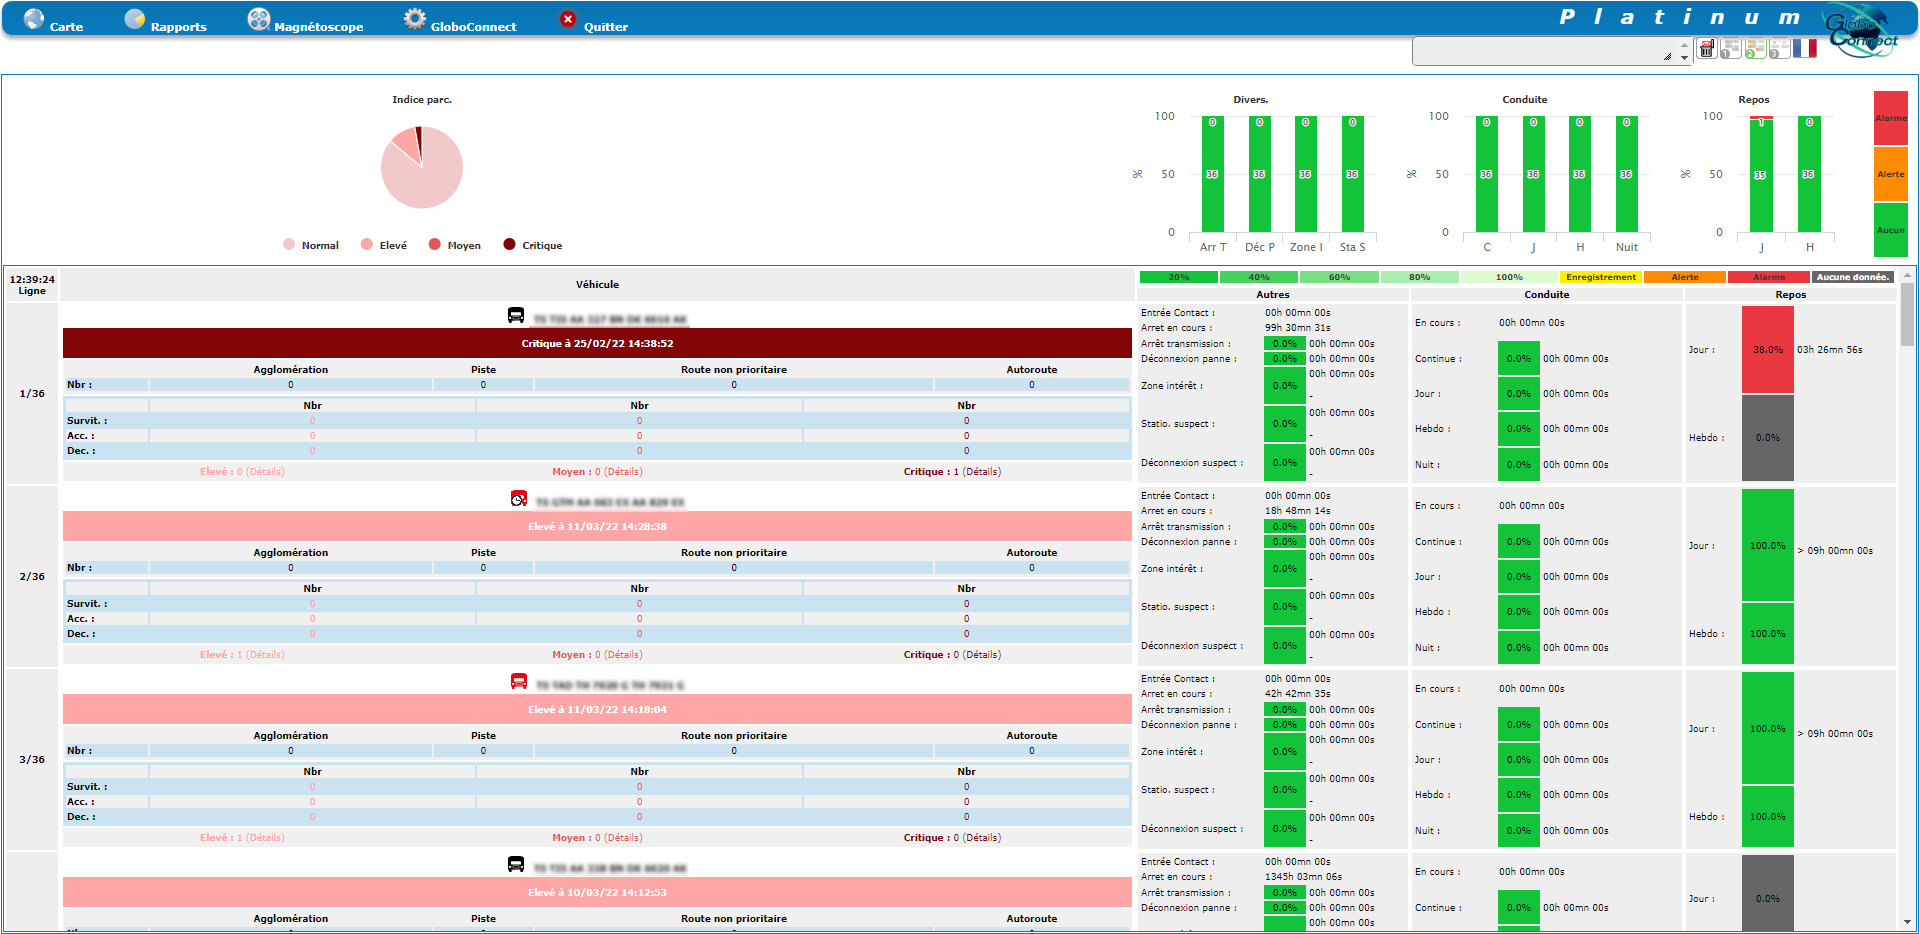Click the French flag language icon
Screen dimensions: 1920x934
(1804, 48)
